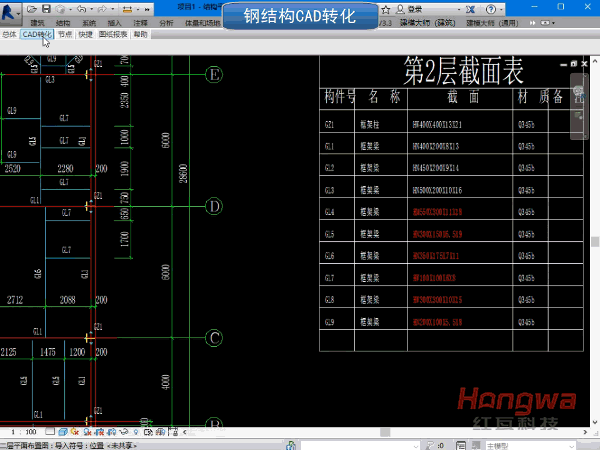Open the 结构 ribbon tab

pos(63,23)
